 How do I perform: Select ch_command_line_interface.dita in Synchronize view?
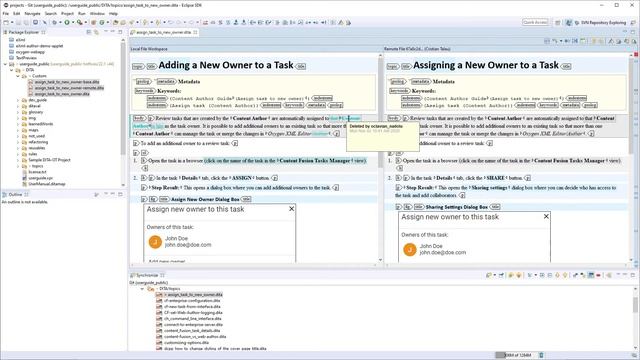click(193, 318)
